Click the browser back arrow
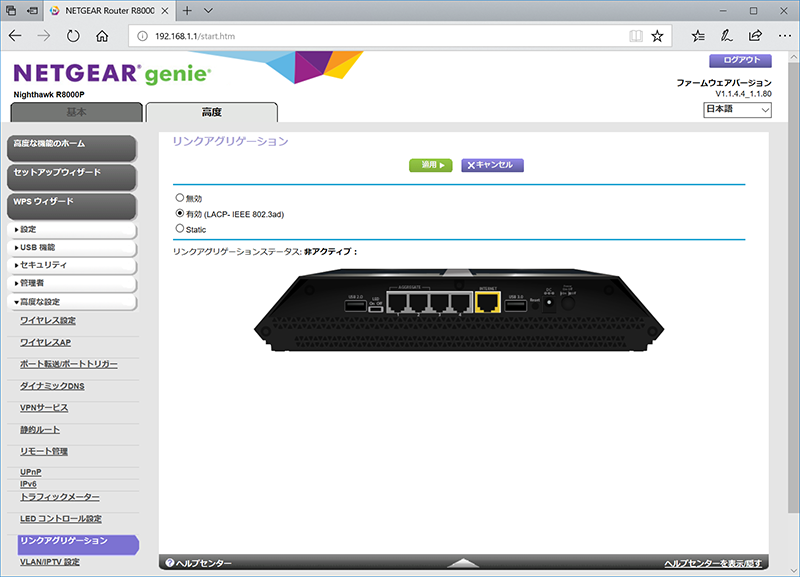 pyautogui.click(x=15, y=36)
